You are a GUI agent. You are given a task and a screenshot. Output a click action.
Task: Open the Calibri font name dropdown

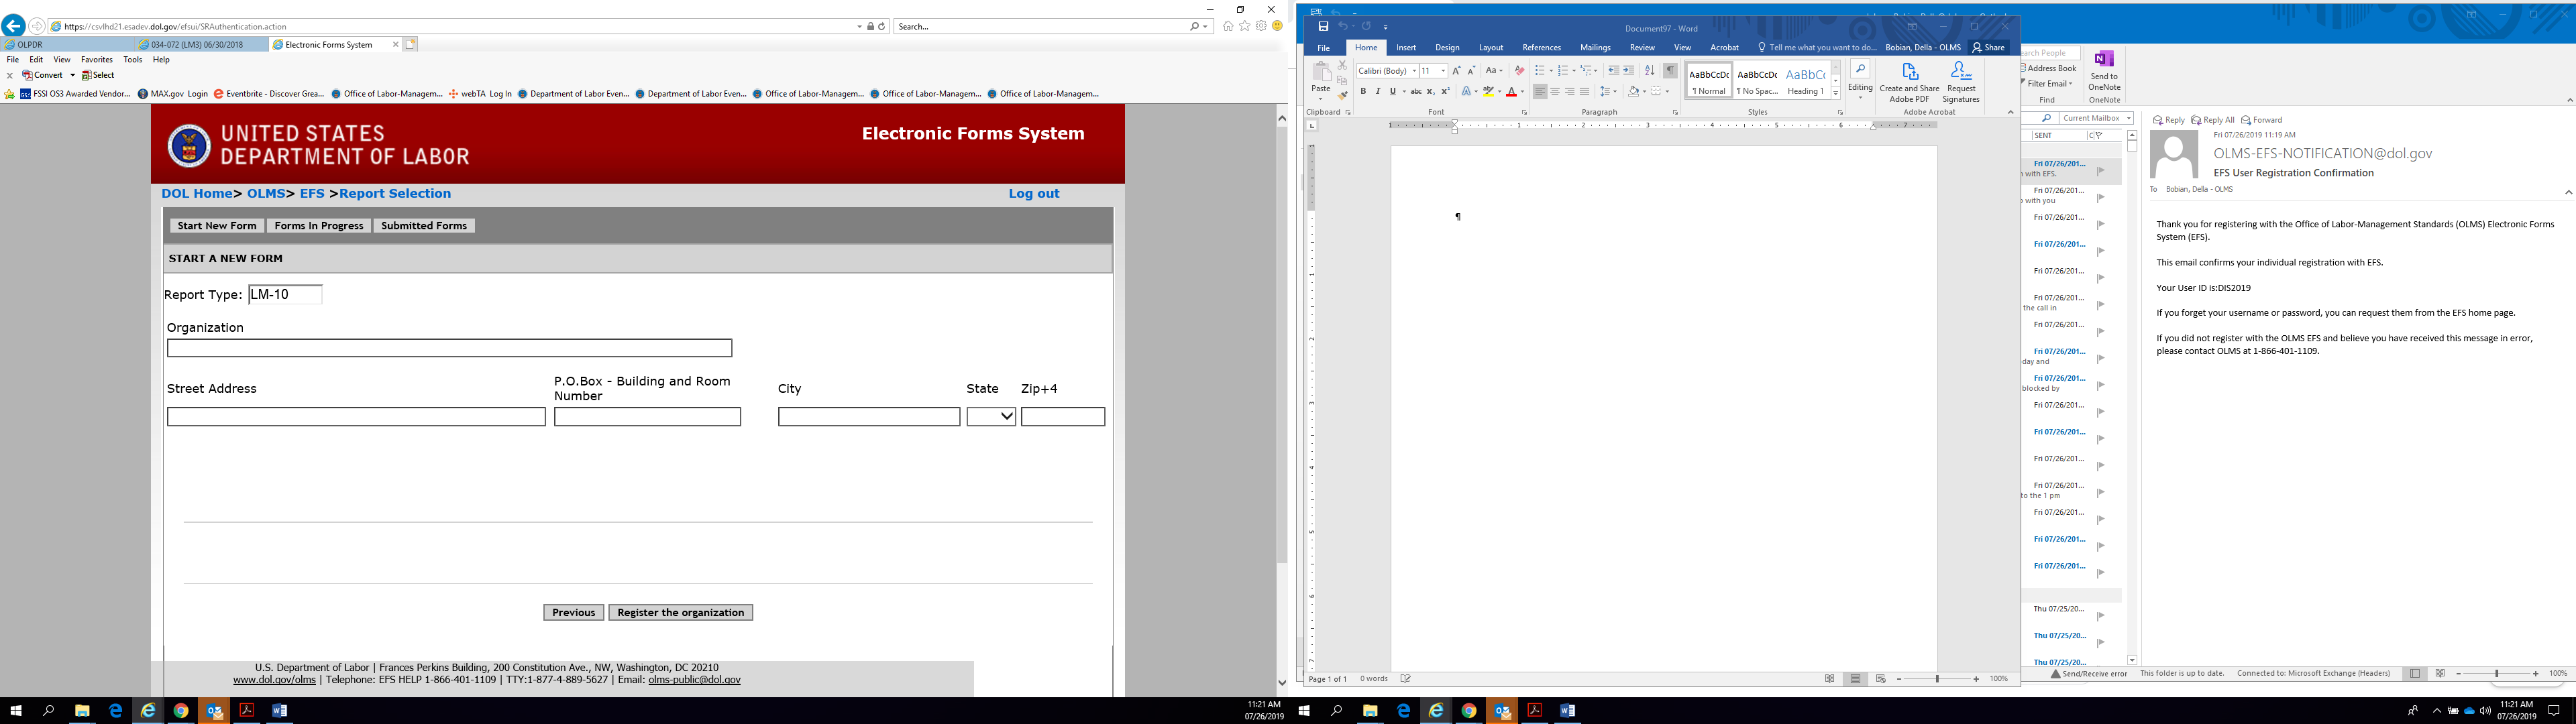pos(1414,70)
